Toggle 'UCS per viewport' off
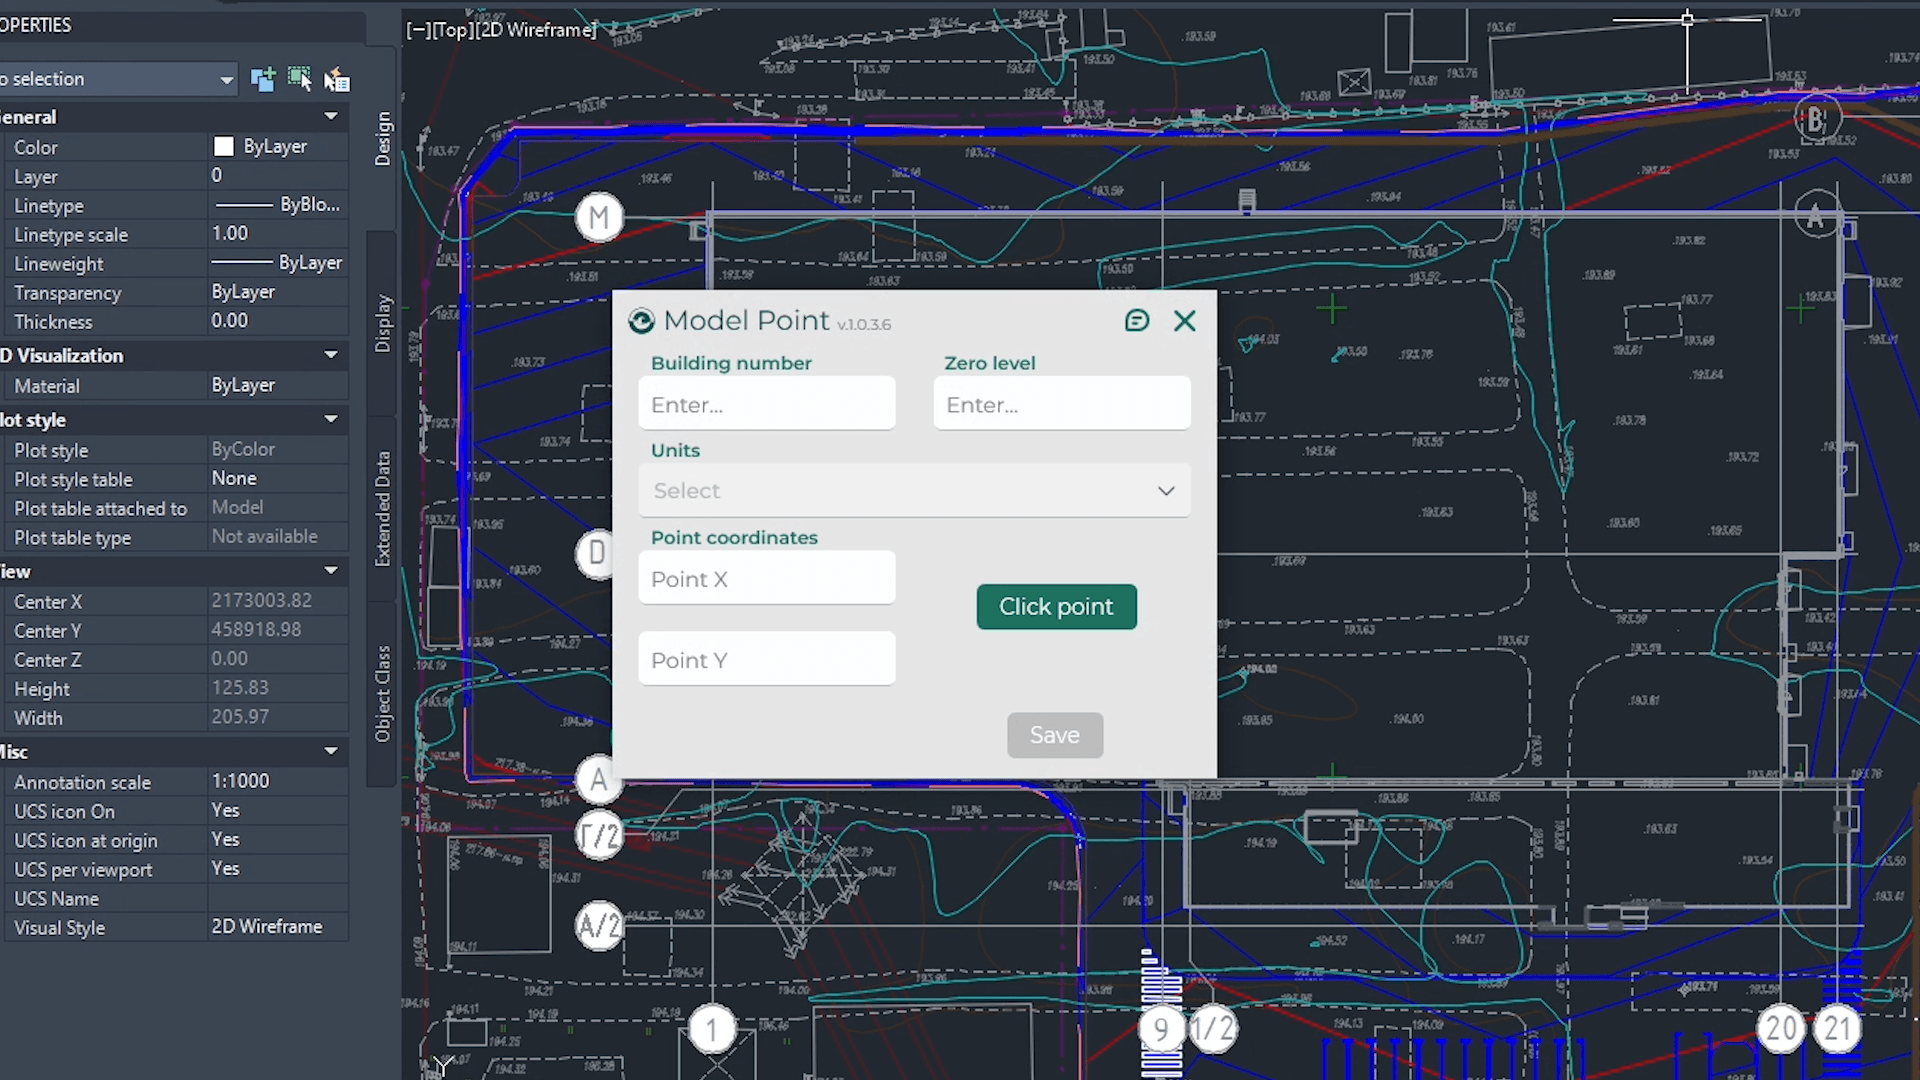The height and width of the screenshot is (1080, 1920). click(x=225, y=869)
